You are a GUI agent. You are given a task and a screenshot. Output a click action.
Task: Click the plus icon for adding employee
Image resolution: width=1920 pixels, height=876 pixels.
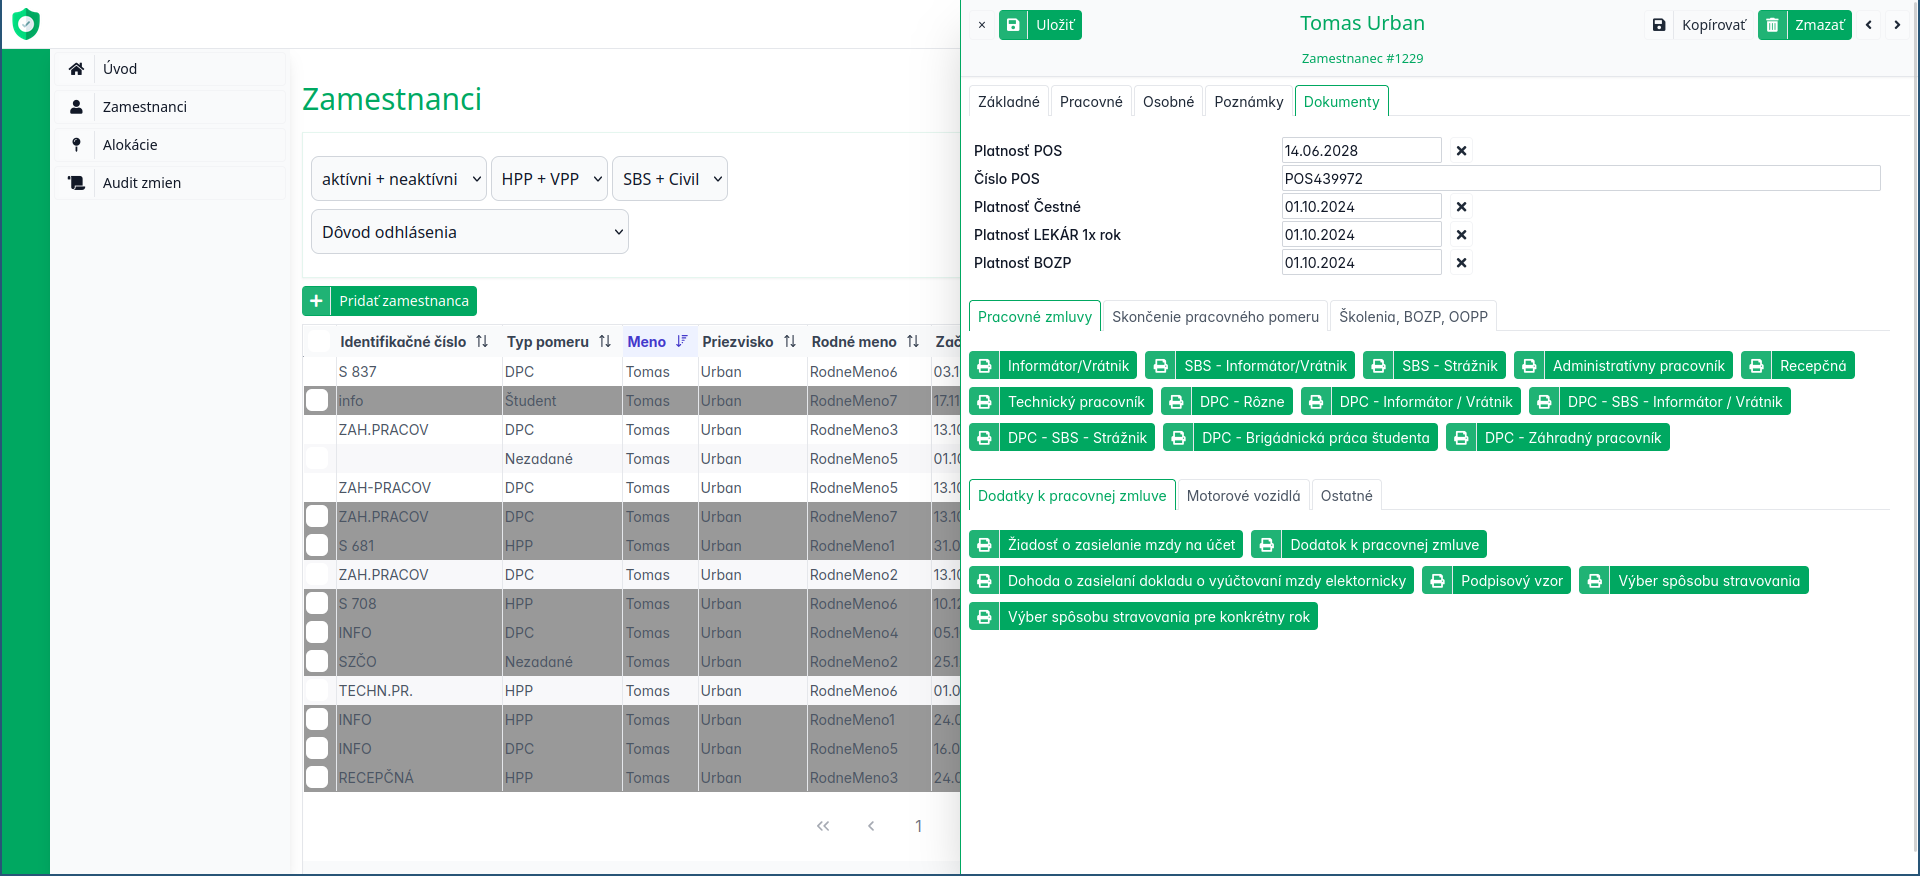coord(316,301)
